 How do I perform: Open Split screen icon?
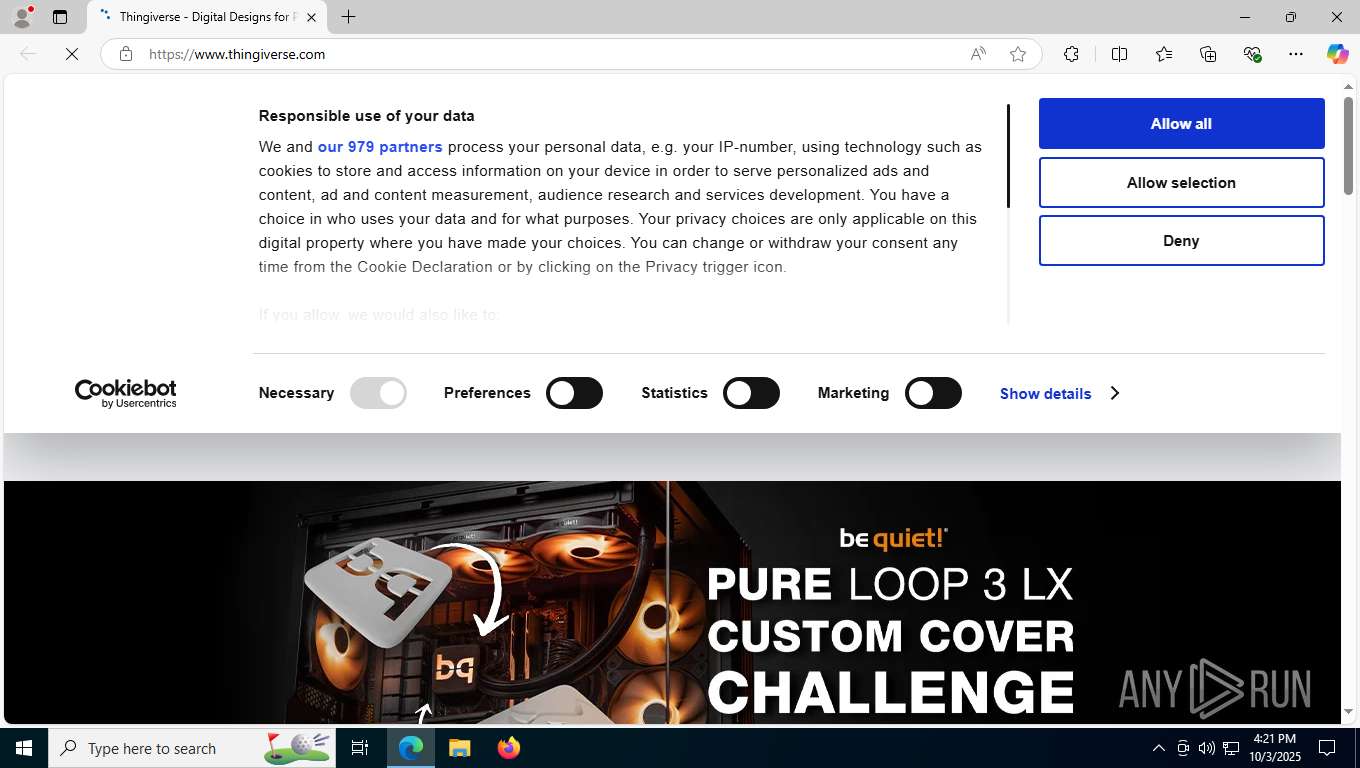(1120, 54)
